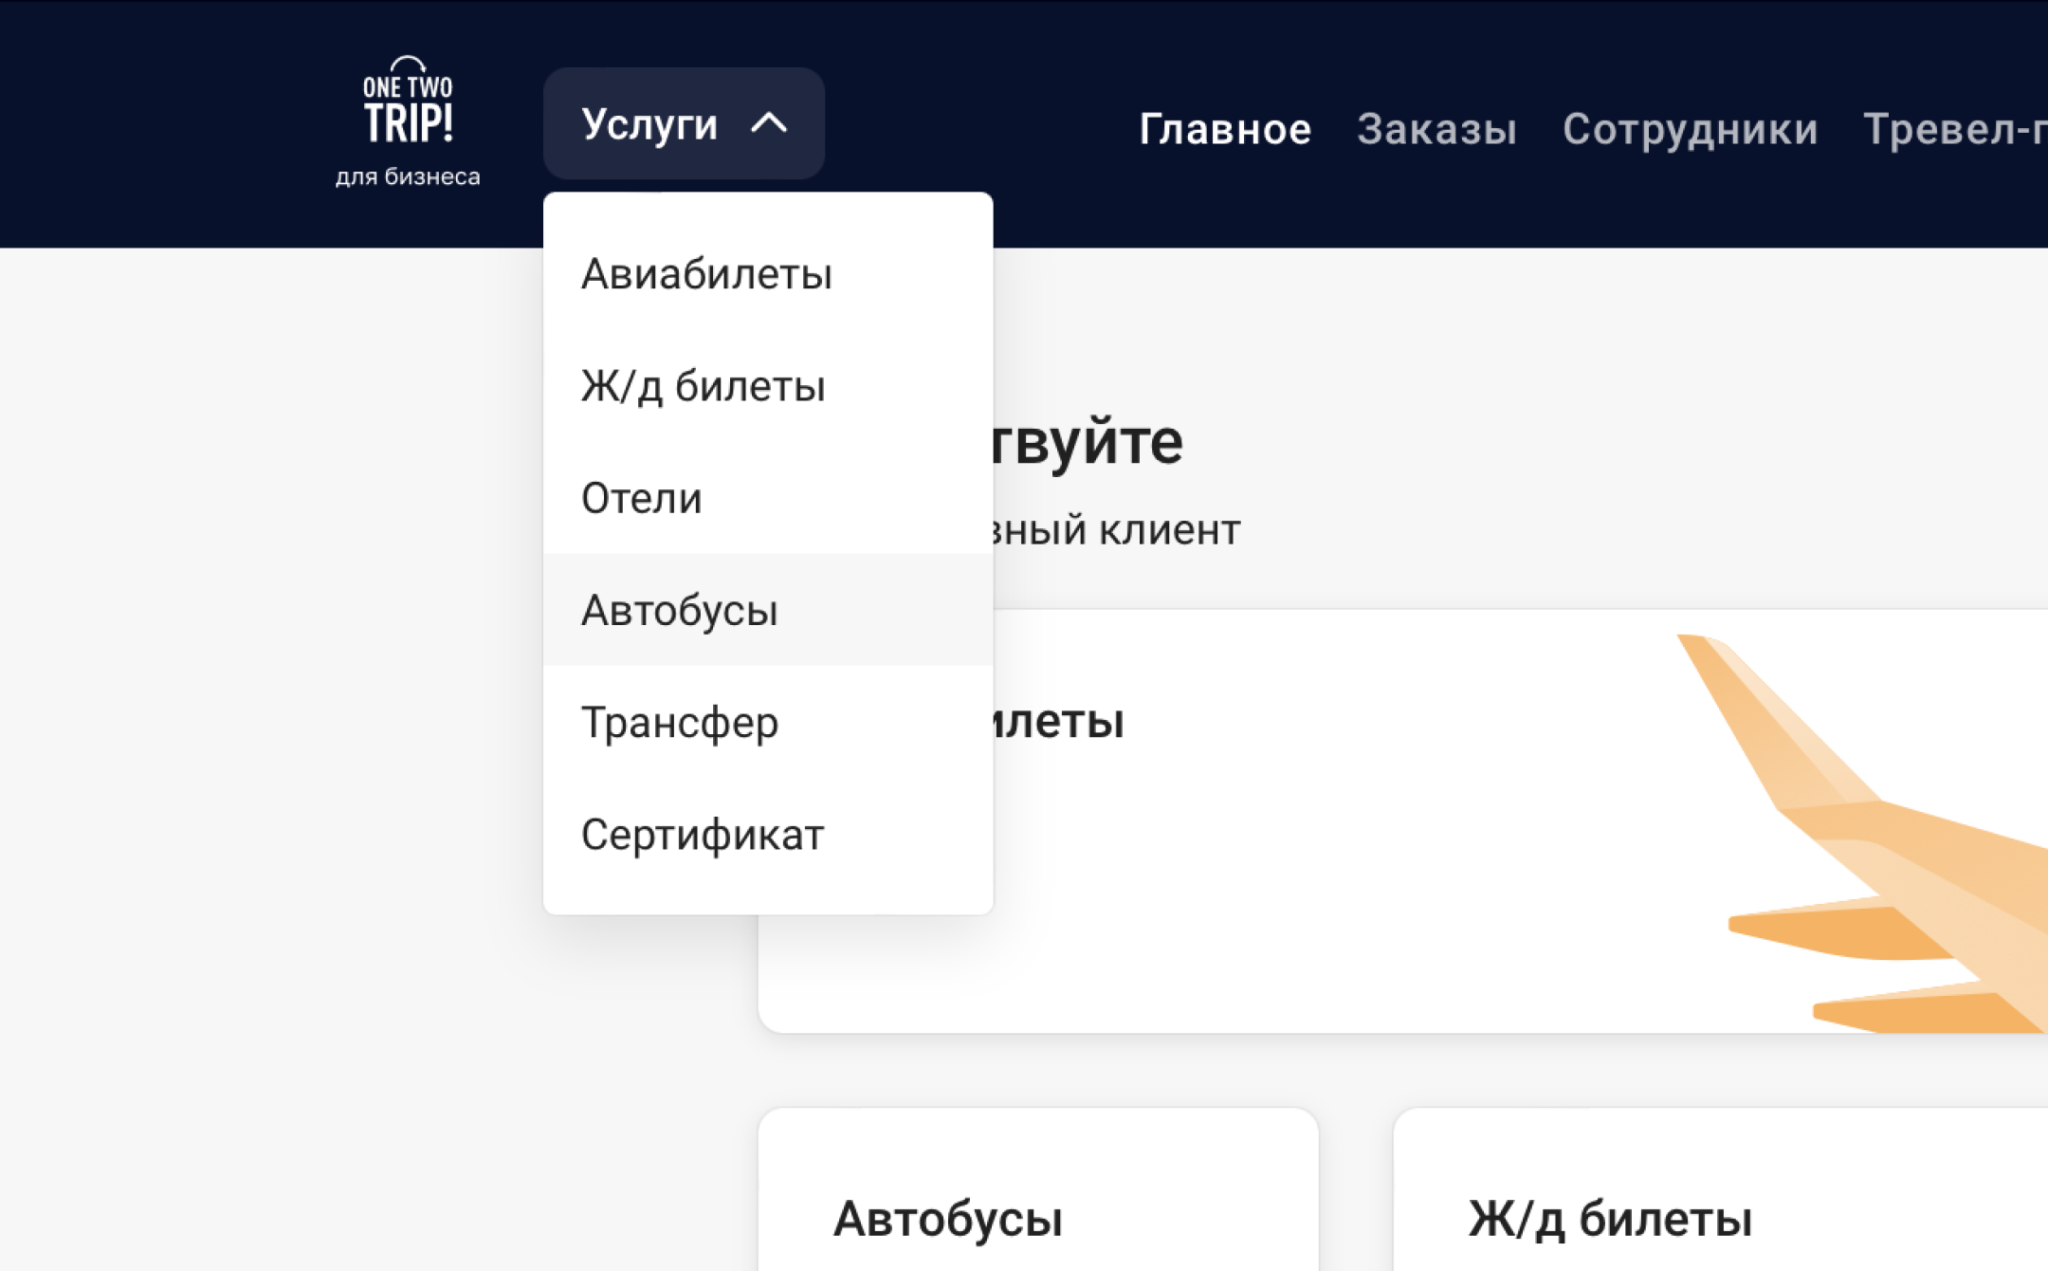Choose Сертификат in the dropdown list
Image resolution: width=2048 pixels, height=1271 pixels.
(x=768, y=834)
